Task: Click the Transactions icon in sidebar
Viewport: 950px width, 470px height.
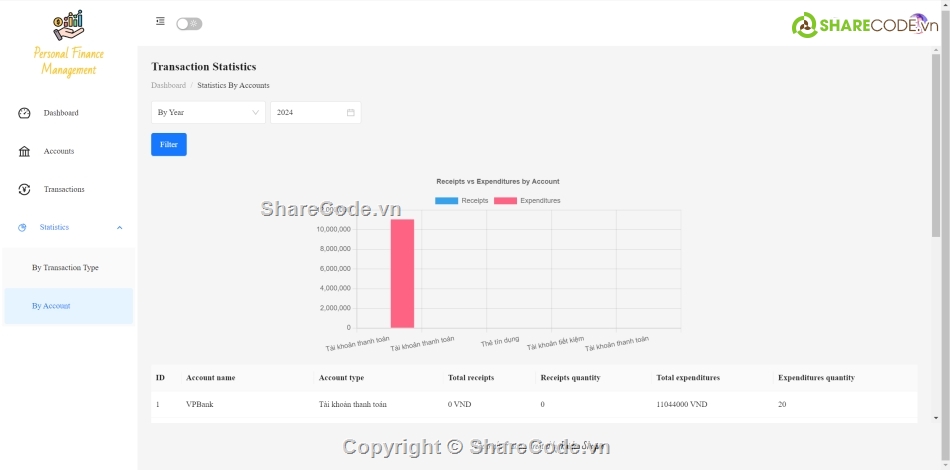Action: [24, 189]
